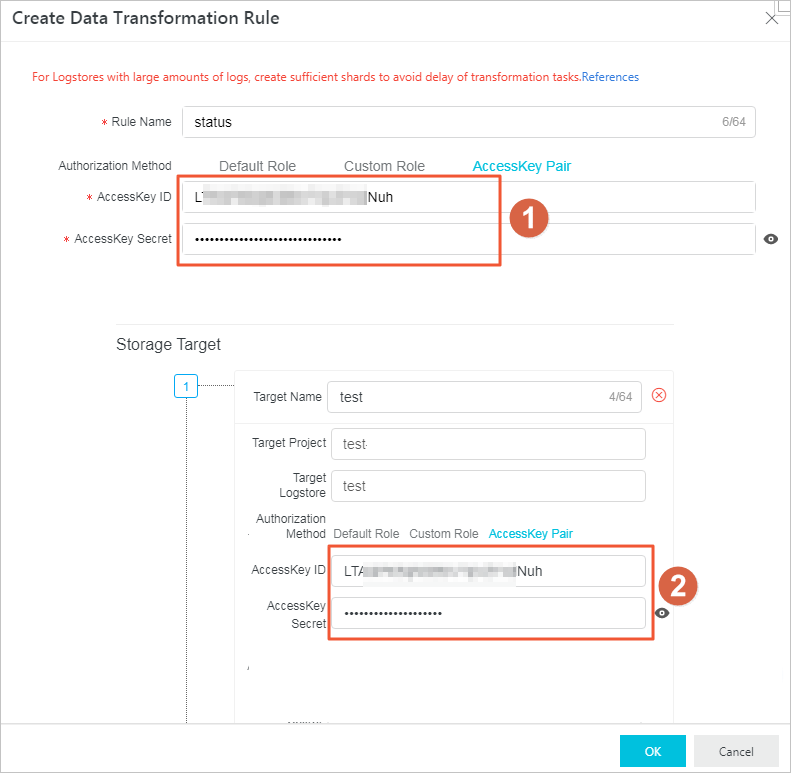Click the Target Name field containing test

pyautogui.click(x=484, y=397)
